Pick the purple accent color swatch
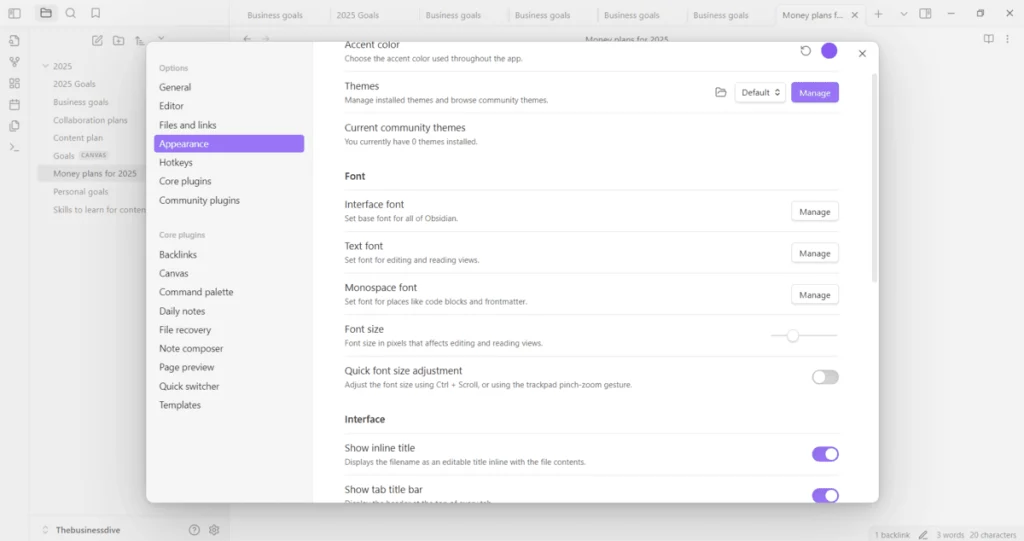This screenshot has width=1024, height=541. point(829,51)
